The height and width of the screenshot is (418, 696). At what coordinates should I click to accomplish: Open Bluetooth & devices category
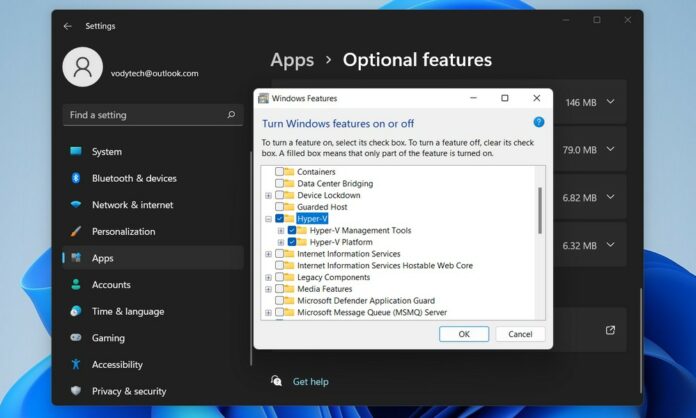153,178
